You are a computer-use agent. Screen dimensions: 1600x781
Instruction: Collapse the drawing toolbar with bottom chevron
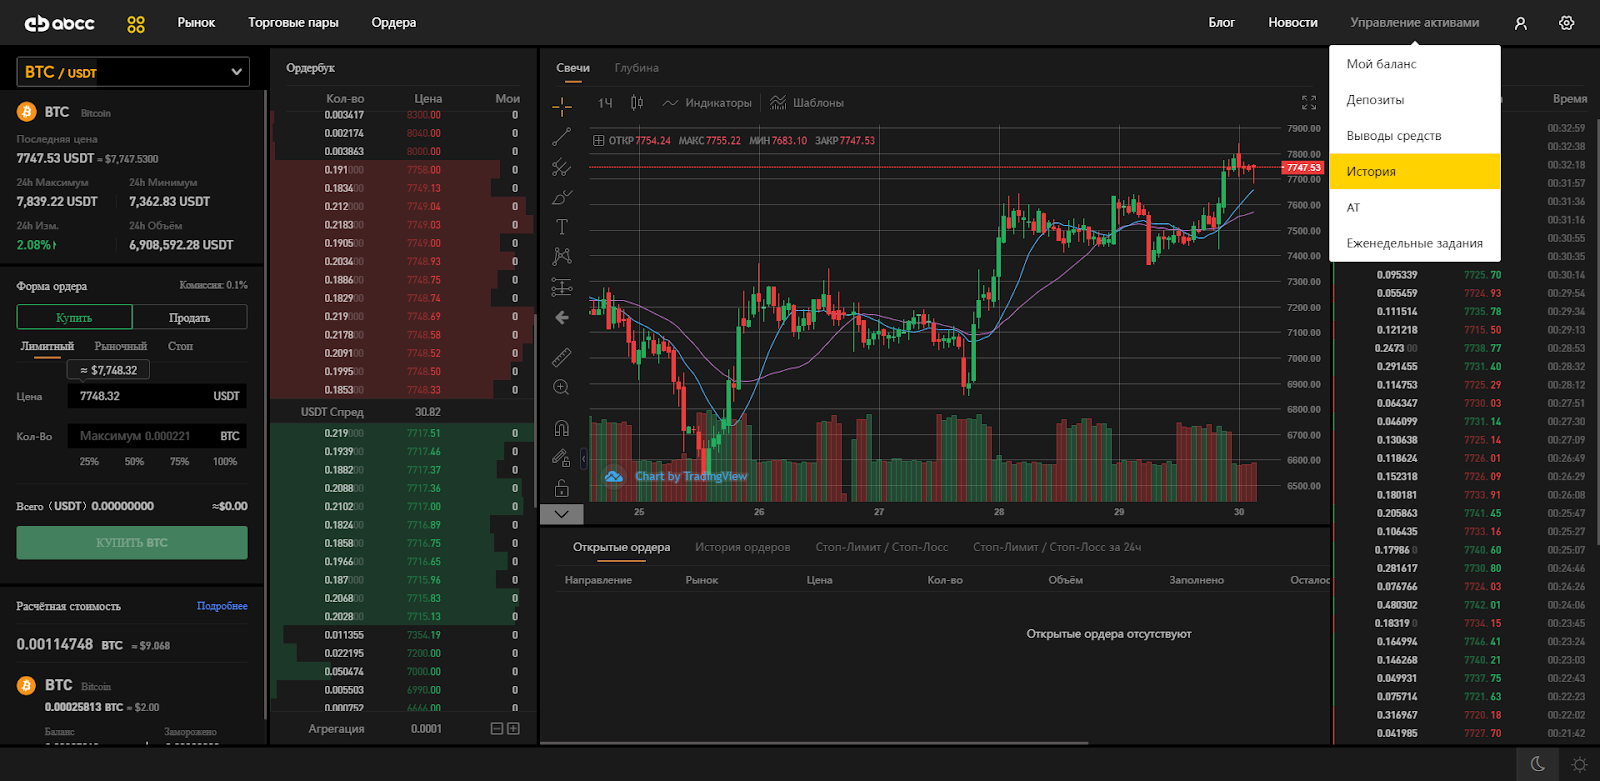[562, 514]
